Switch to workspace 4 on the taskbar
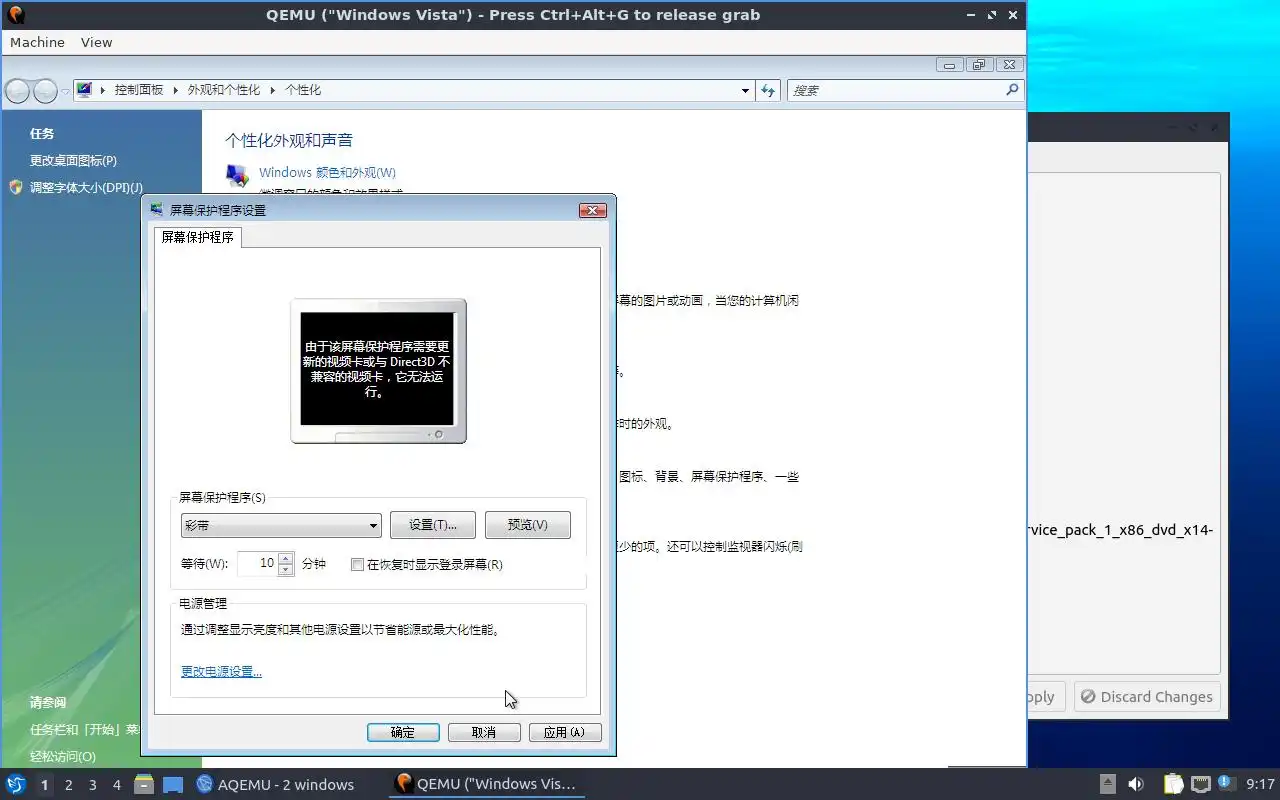The width and height of the screenshot is (1280, 800). (x=117, y=785)
